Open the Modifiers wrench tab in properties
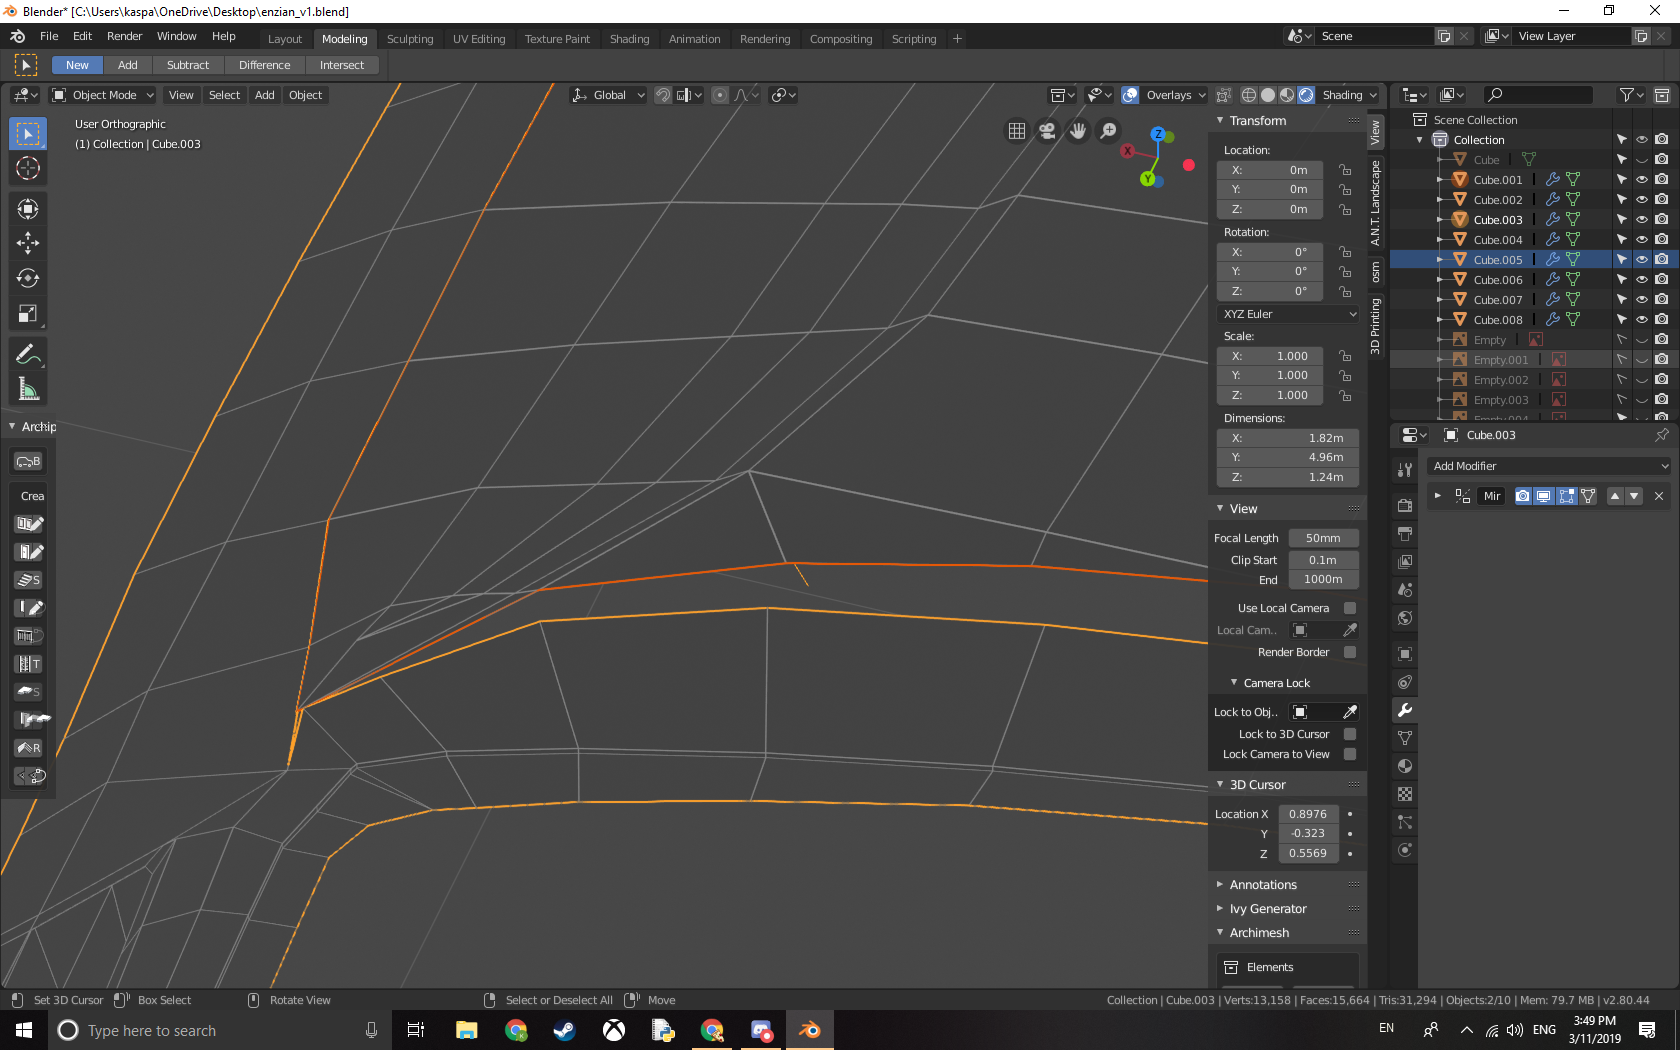The image size is (1680, 1050). pyautogui.click(x=1405, y=710)
